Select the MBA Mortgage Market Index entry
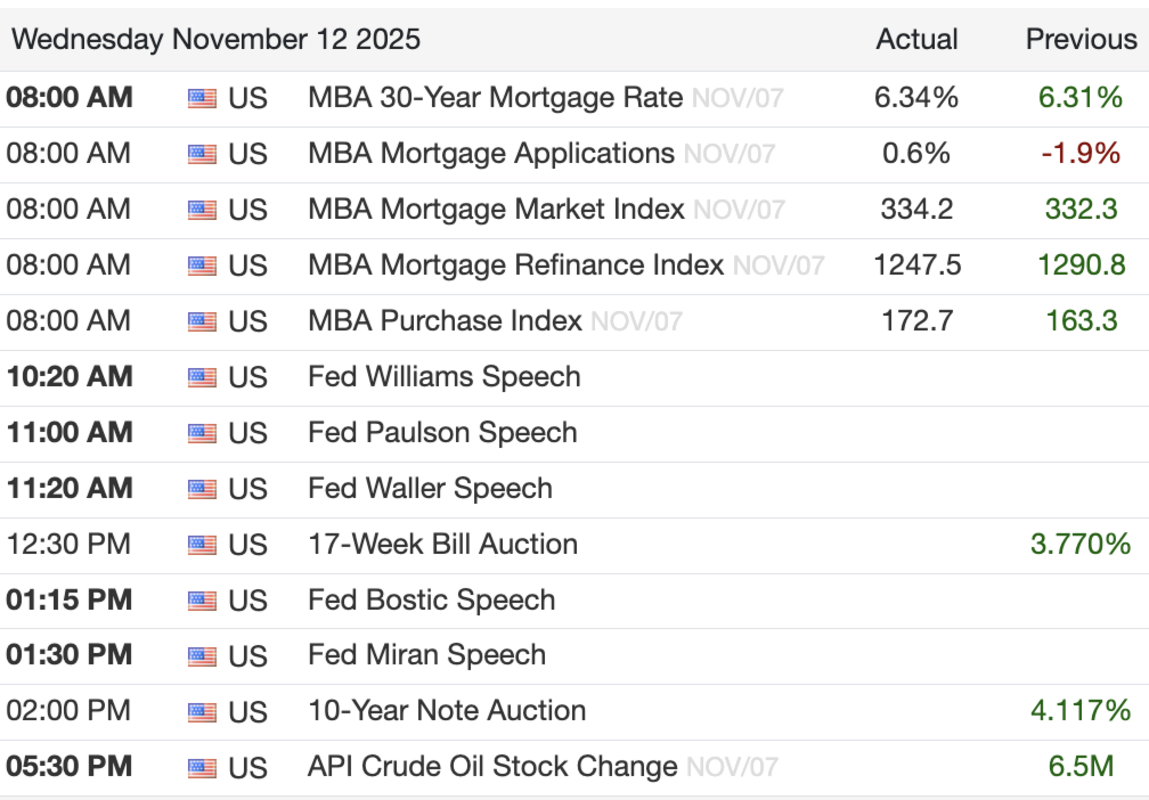 click(x=496, y=210)
